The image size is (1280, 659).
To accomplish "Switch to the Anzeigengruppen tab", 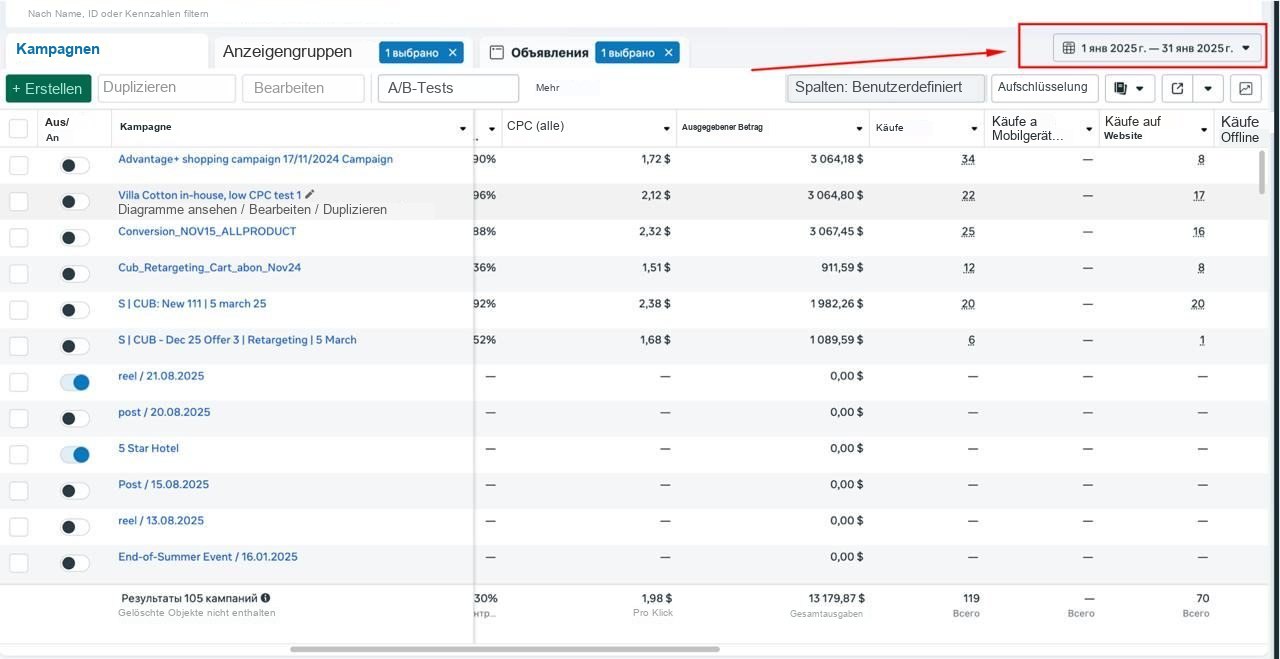I will click(x=287, y=51).
